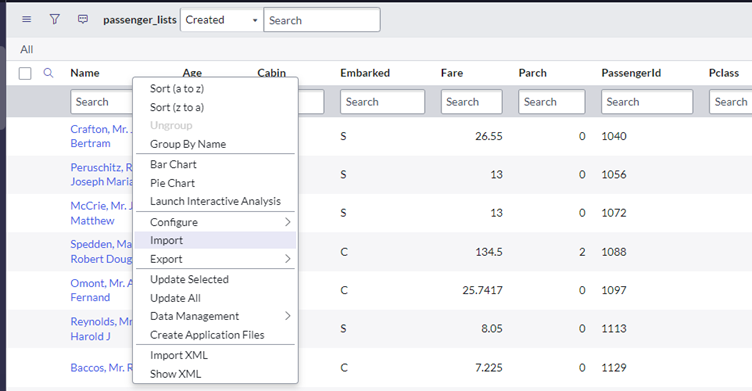Click the fare value 8.05
This screenshot has width=752, height=391.
click(x=492, y=329)
